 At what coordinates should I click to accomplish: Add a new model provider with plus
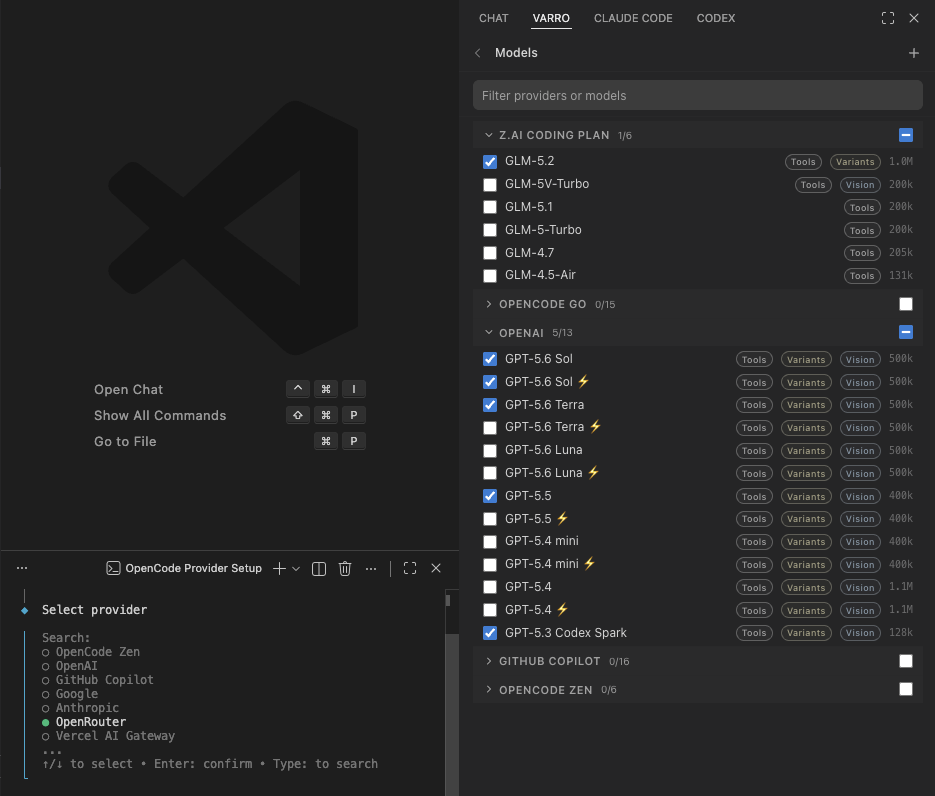[914, 53]
